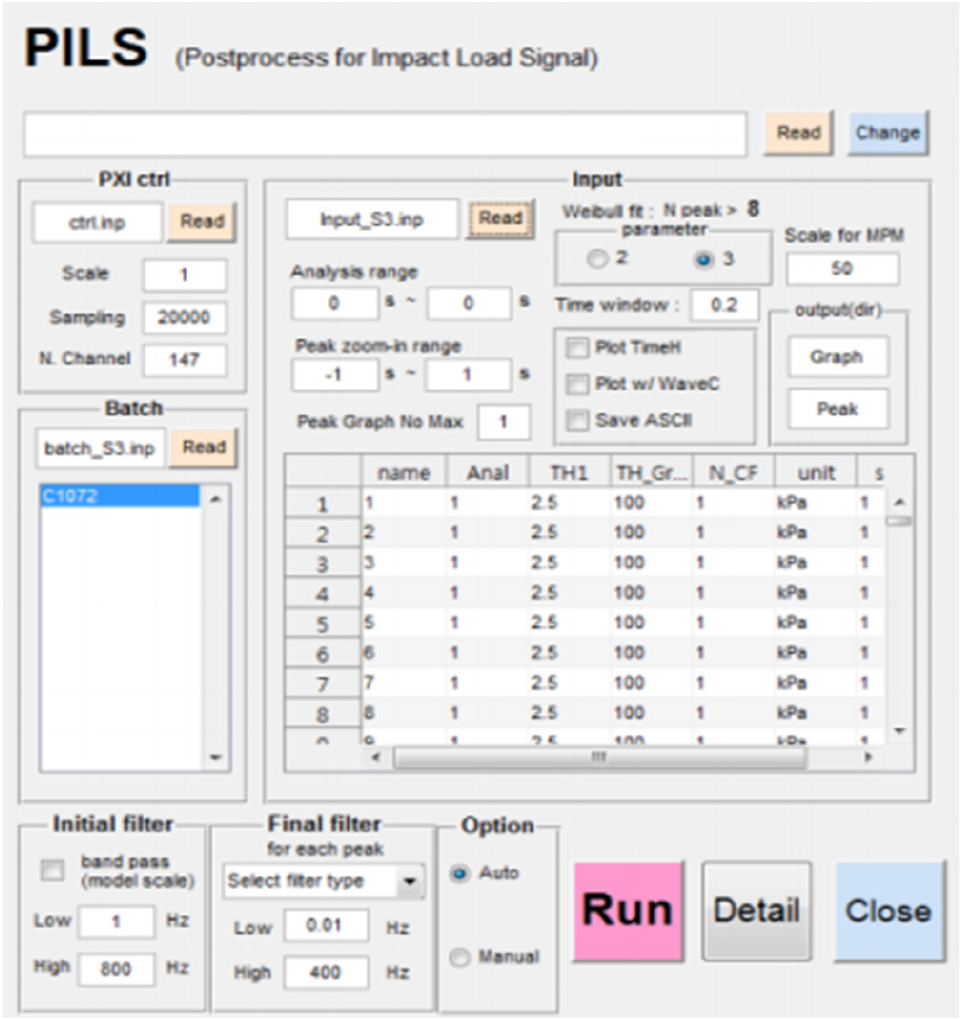Click the blue Close button
Image resolution: width=962 pixels, height=1019 pixels.
889,910
